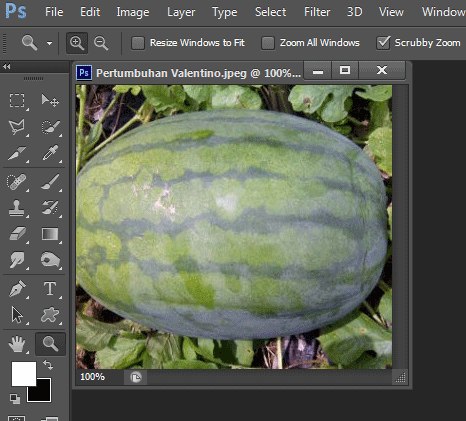The width and height of the screenshot is (466, 421).
Task: Activate the Horizontal Type tool
Action: (50, 288)
